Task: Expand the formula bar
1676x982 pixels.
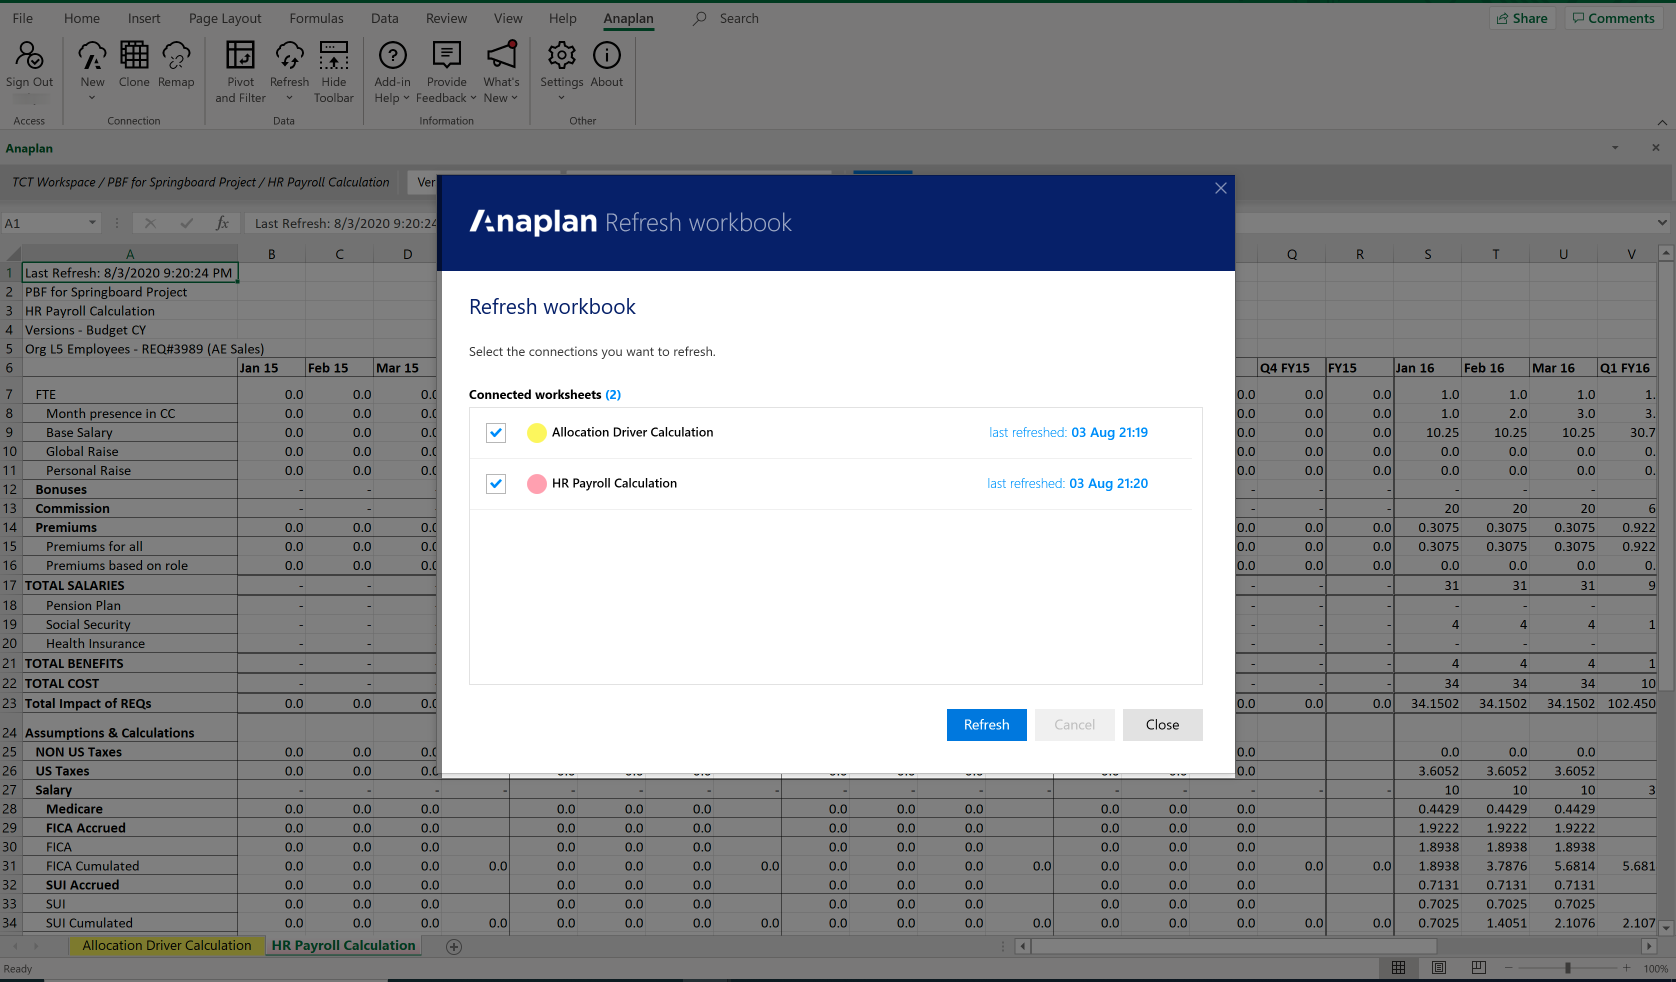Action: (1662, 223)
